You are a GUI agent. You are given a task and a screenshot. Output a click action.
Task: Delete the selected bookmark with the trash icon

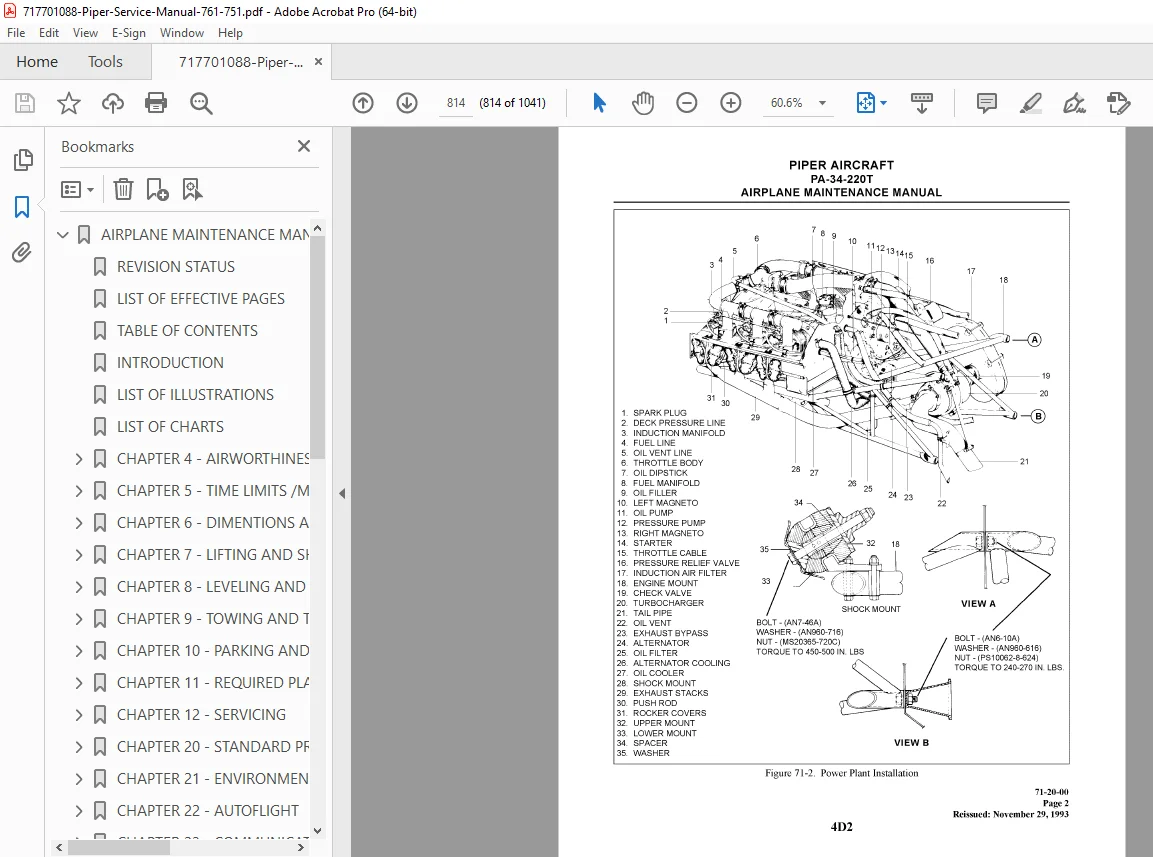tap(123, 190)
